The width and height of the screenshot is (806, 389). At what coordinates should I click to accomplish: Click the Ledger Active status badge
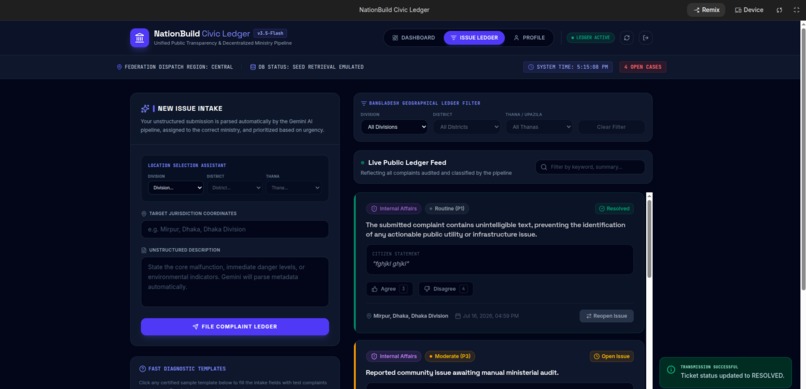[590, 38]
